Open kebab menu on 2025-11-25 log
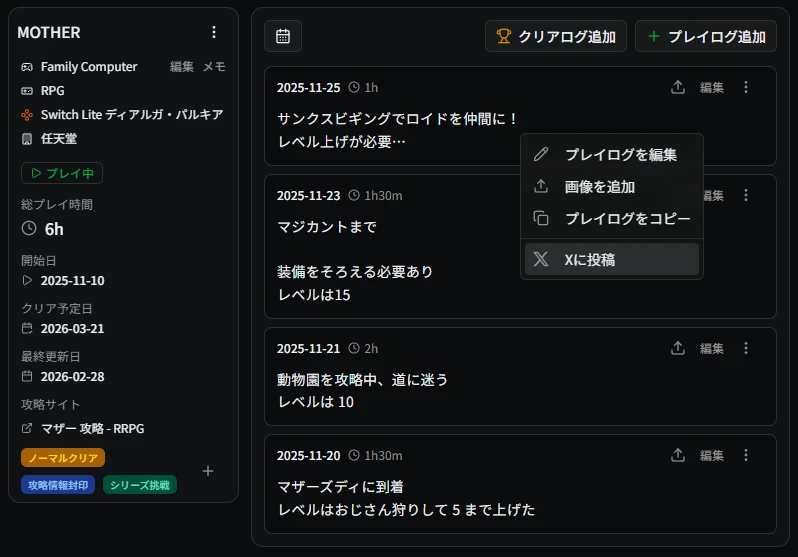The width and height of the screenshot is (798, 557). coord(746,87)
